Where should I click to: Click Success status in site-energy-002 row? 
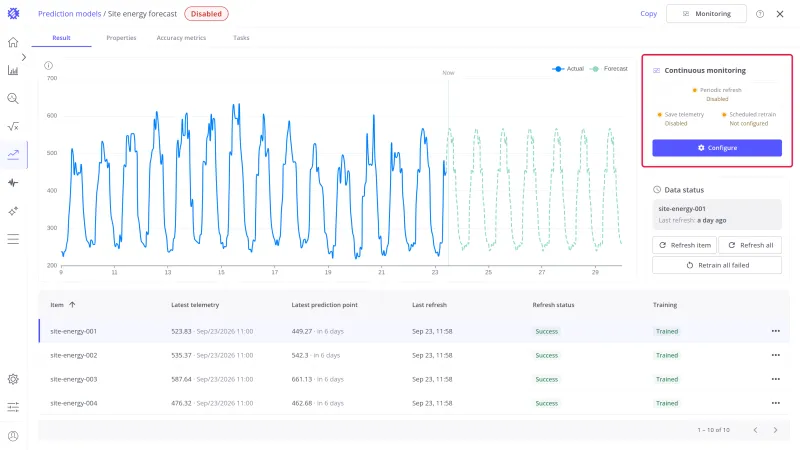(546, 355)
